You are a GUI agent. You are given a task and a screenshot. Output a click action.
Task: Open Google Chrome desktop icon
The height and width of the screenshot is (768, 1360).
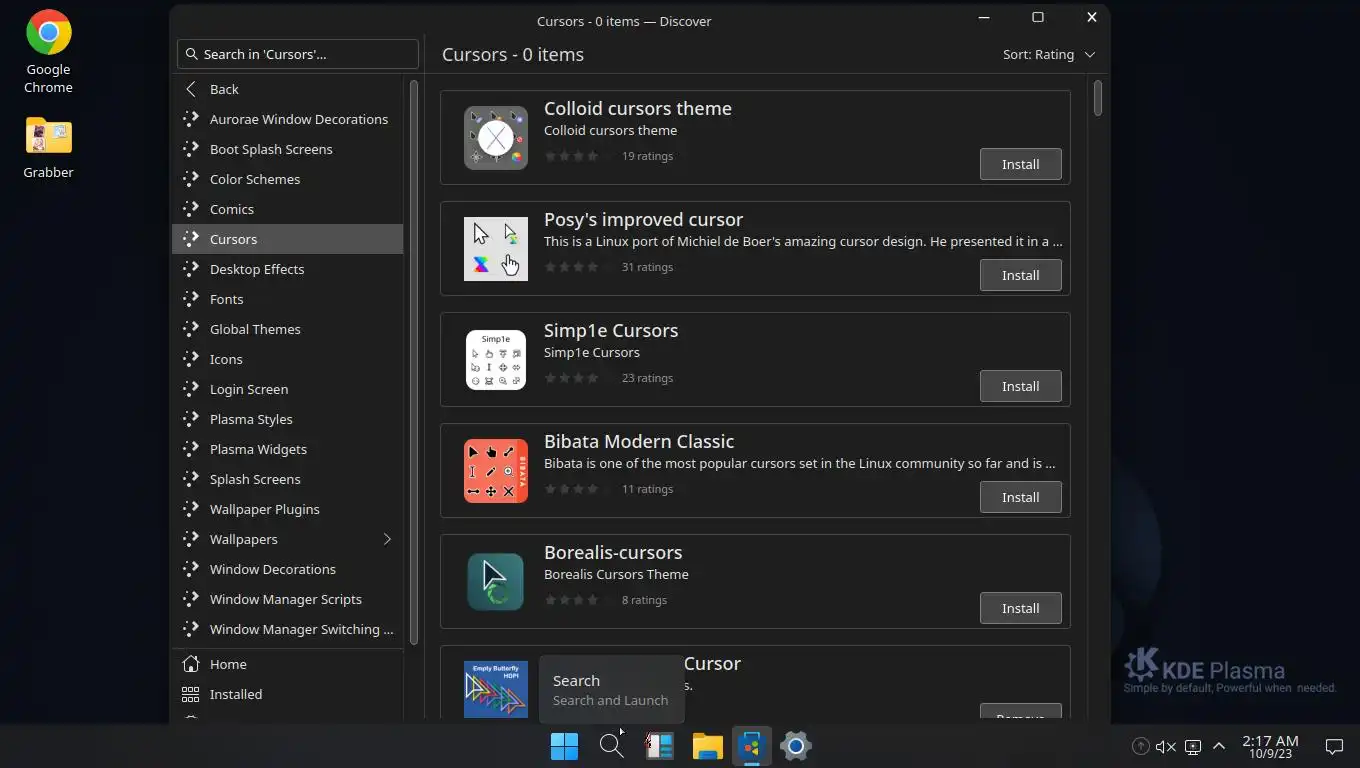(48, 52)
